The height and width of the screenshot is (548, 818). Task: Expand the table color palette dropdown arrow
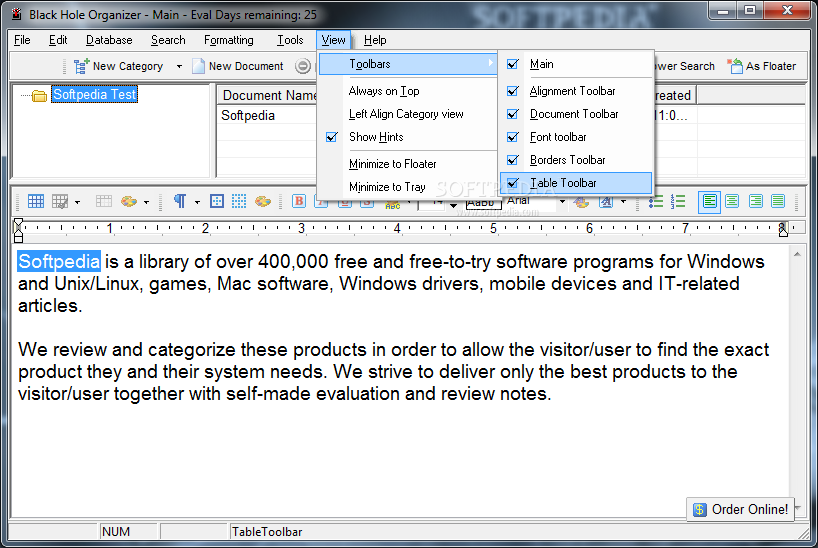[x=146, y=202]
